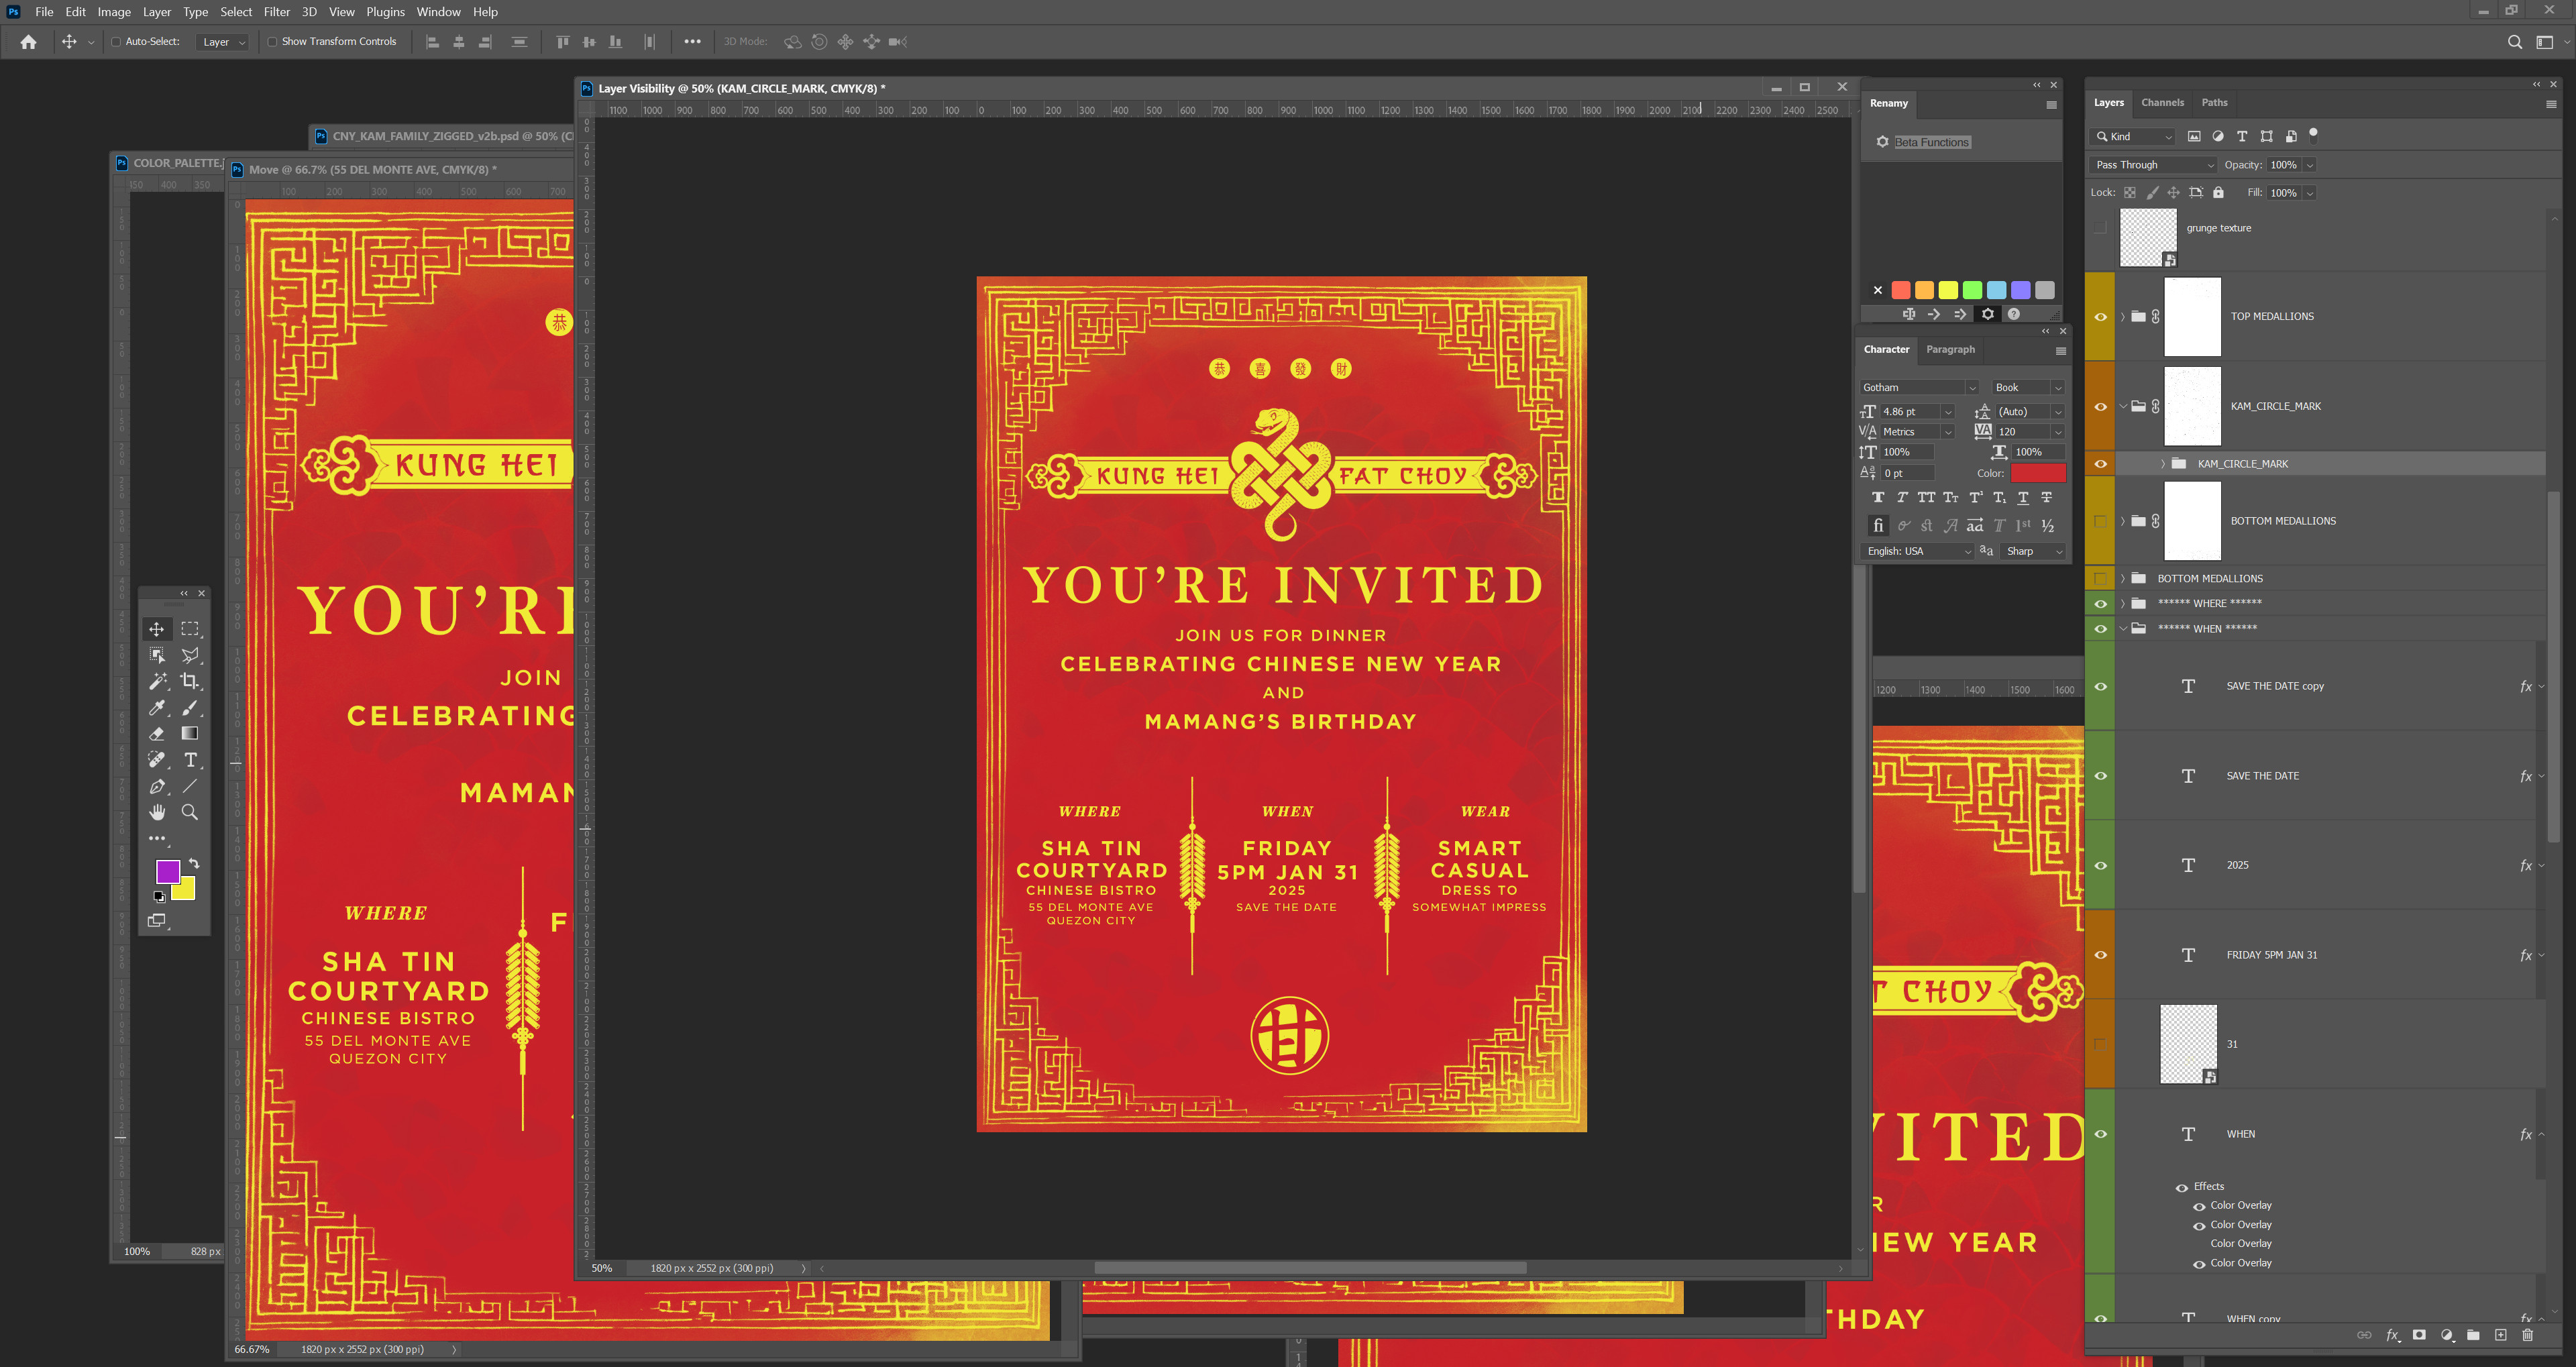Select the Object Selection tool
Image resolution: width=2576 pixels, height=1367 pixels.
click(x=157, y=655)
